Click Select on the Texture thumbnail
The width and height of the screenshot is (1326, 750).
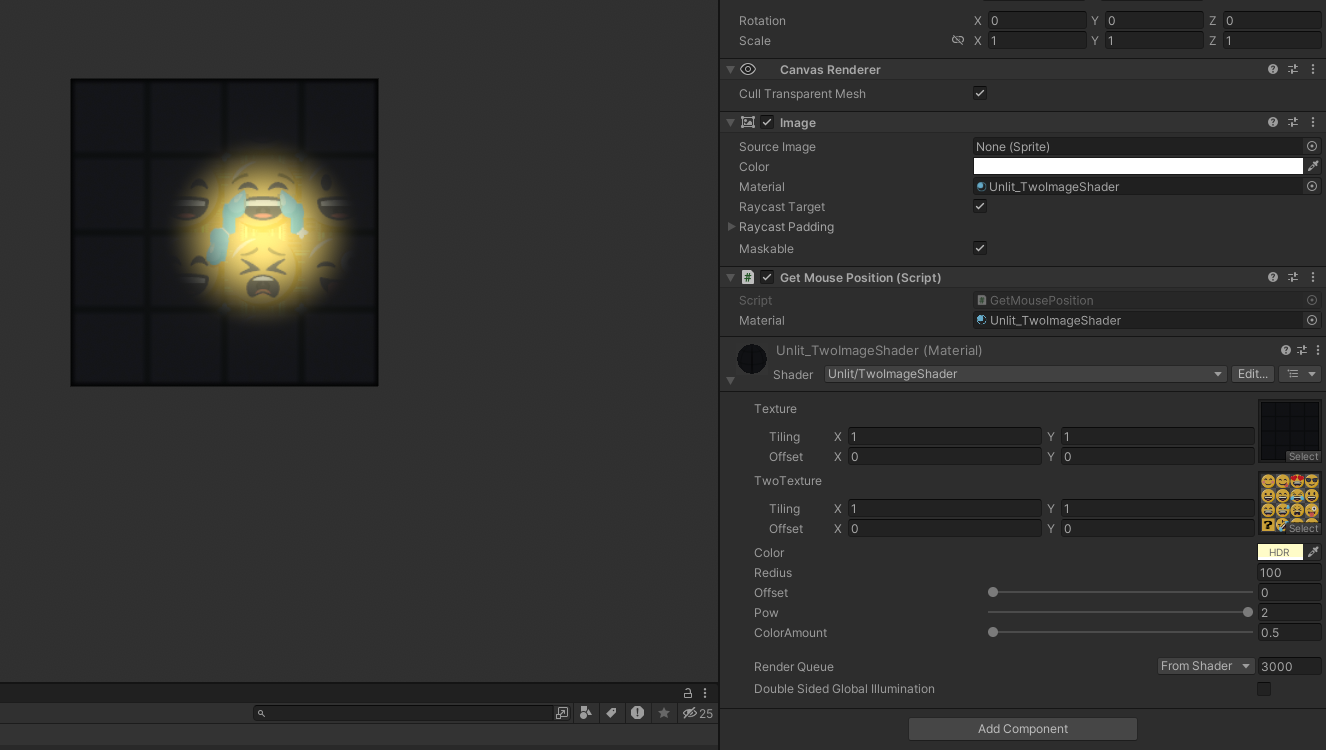pos(1303,457)
